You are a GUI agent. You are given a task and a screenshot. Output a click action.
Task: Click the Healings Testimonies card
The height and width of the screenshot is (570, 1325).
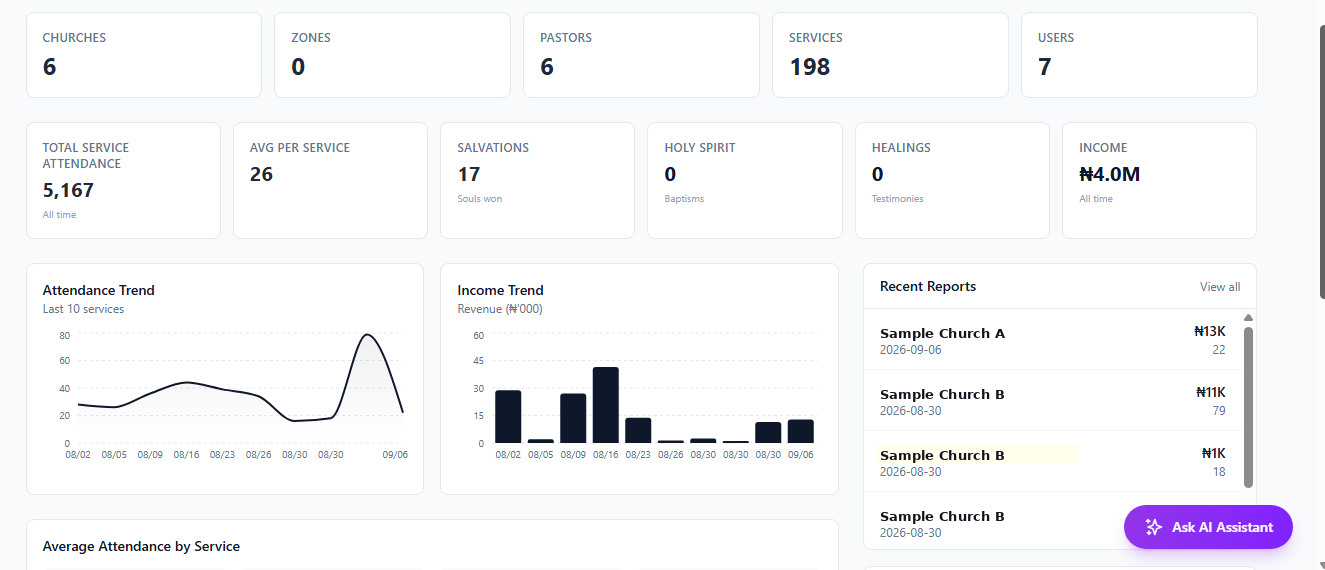[952, 180]
